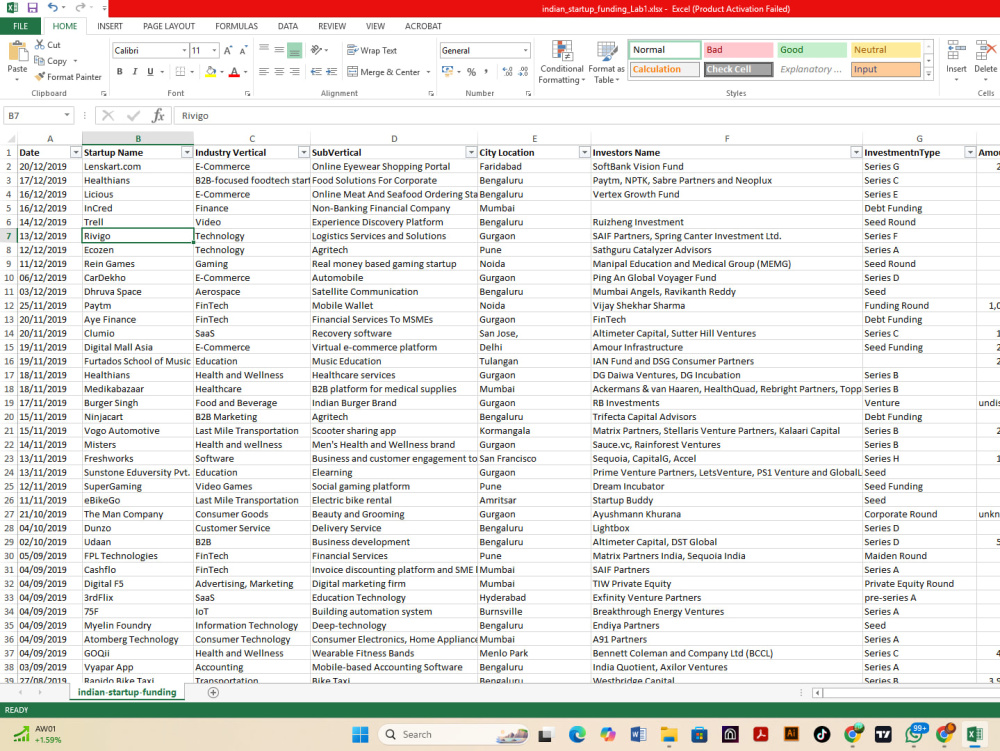The image size is (1000, 751).
Task: Click the Increase Decimal icon
Action: (x=508, y=72)
